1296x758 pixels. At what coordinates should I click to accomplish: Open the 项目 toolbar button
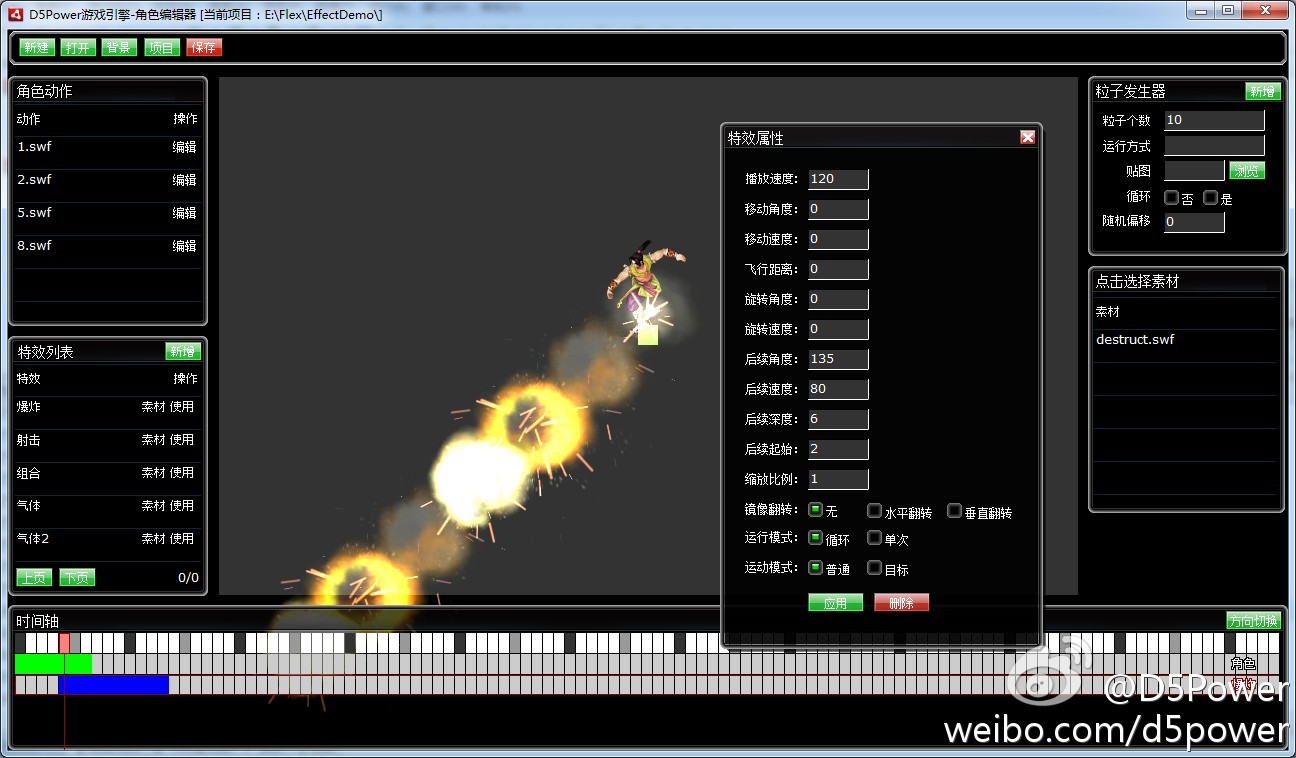pyautogui.click(x=161, y=48)
